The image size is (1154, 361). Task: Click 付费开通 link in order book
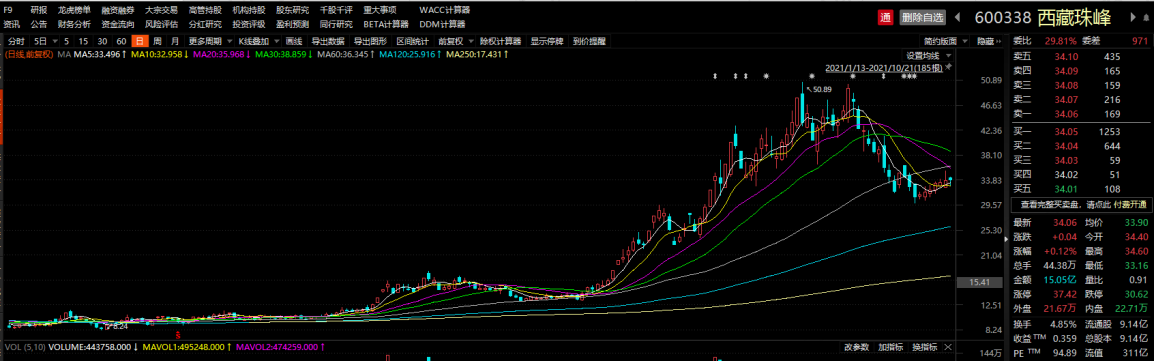[1130, 204]
